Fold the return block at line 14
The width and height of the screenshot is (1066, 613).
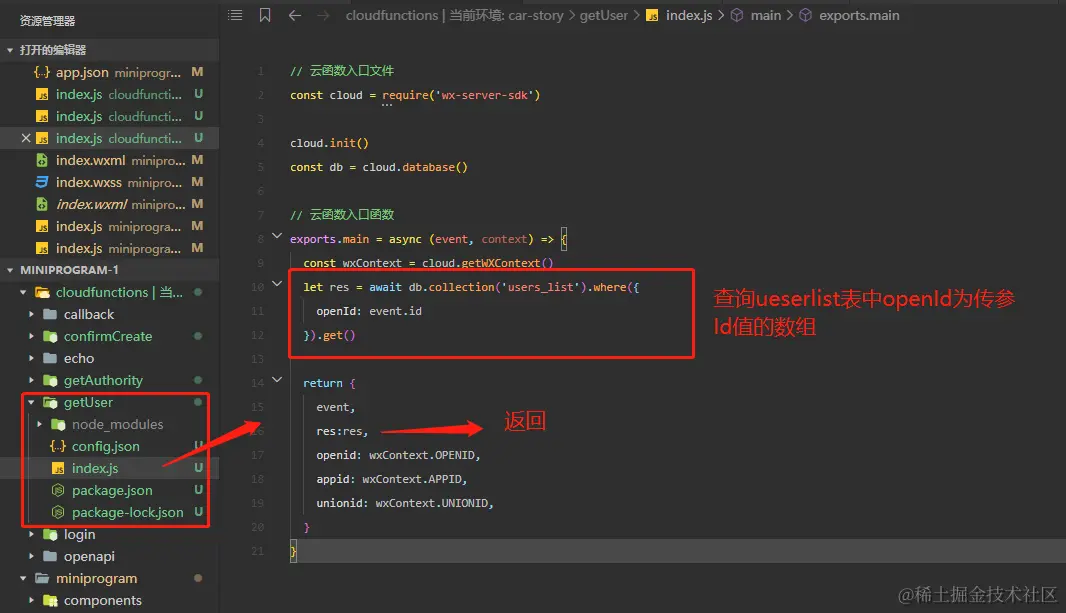point(277,382)
